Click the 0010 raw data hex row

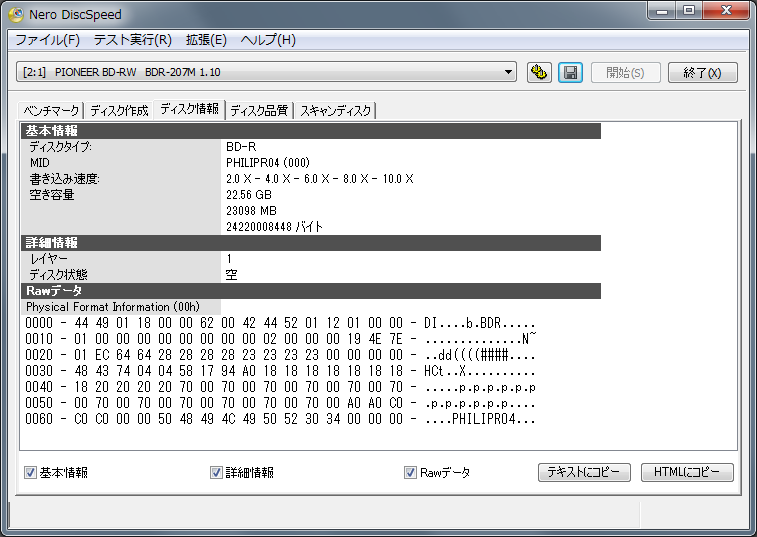tap(280, 339)
